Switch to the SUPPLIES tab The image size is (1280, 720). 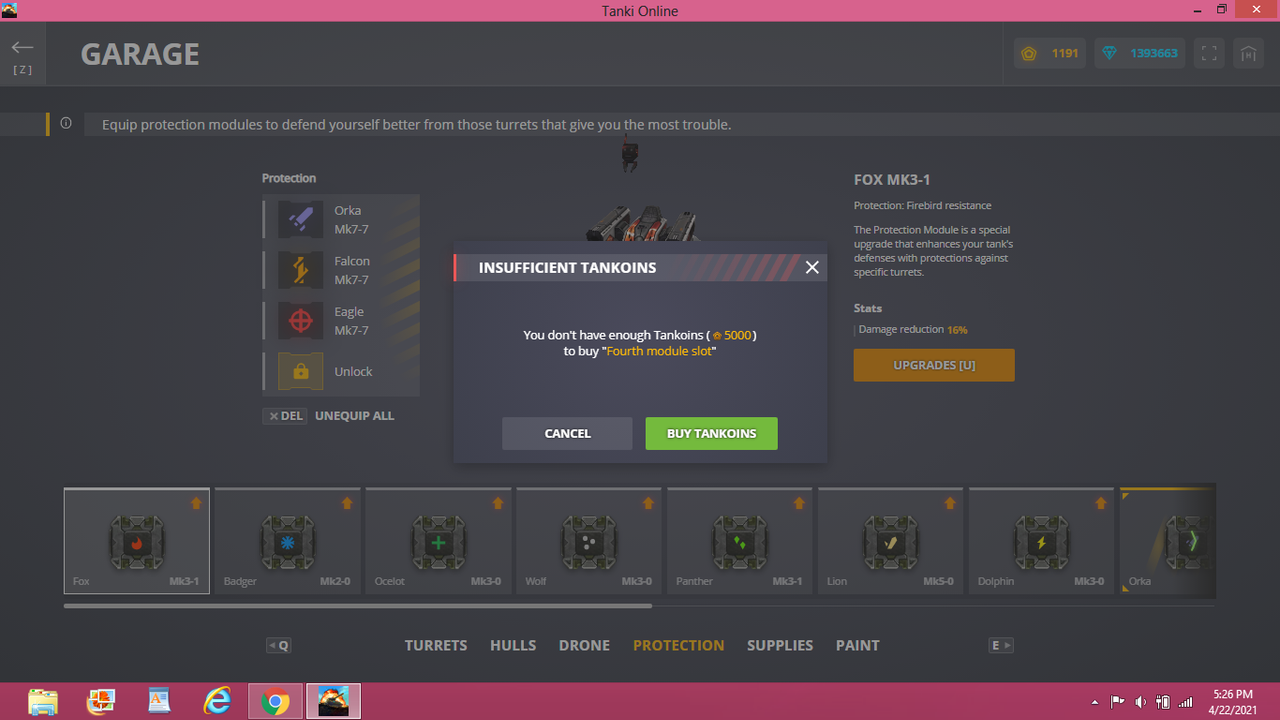coord(780,645)
